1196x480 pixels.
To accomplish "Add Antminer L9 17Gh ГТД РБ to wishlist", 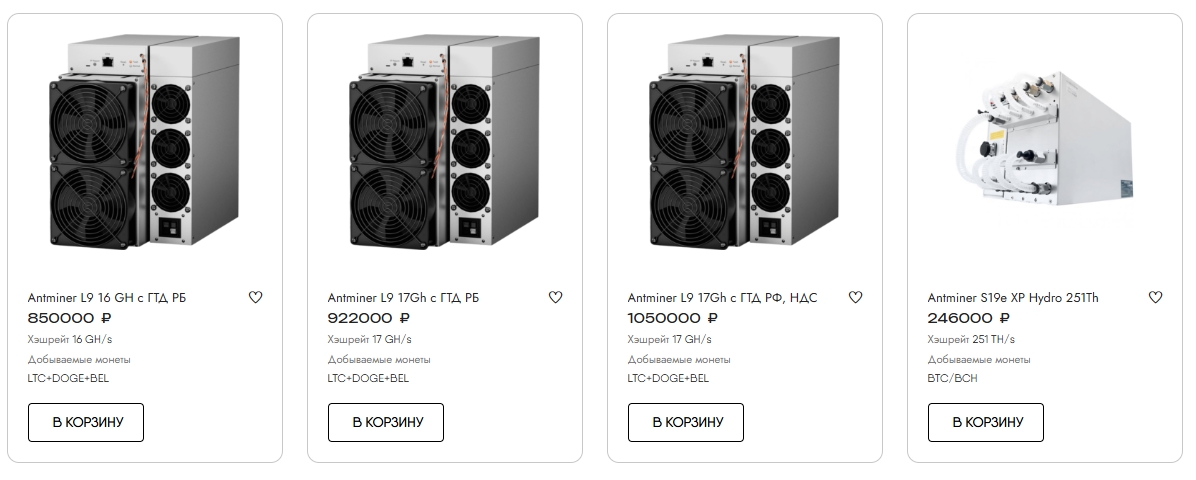I will (x=555, y=297).
